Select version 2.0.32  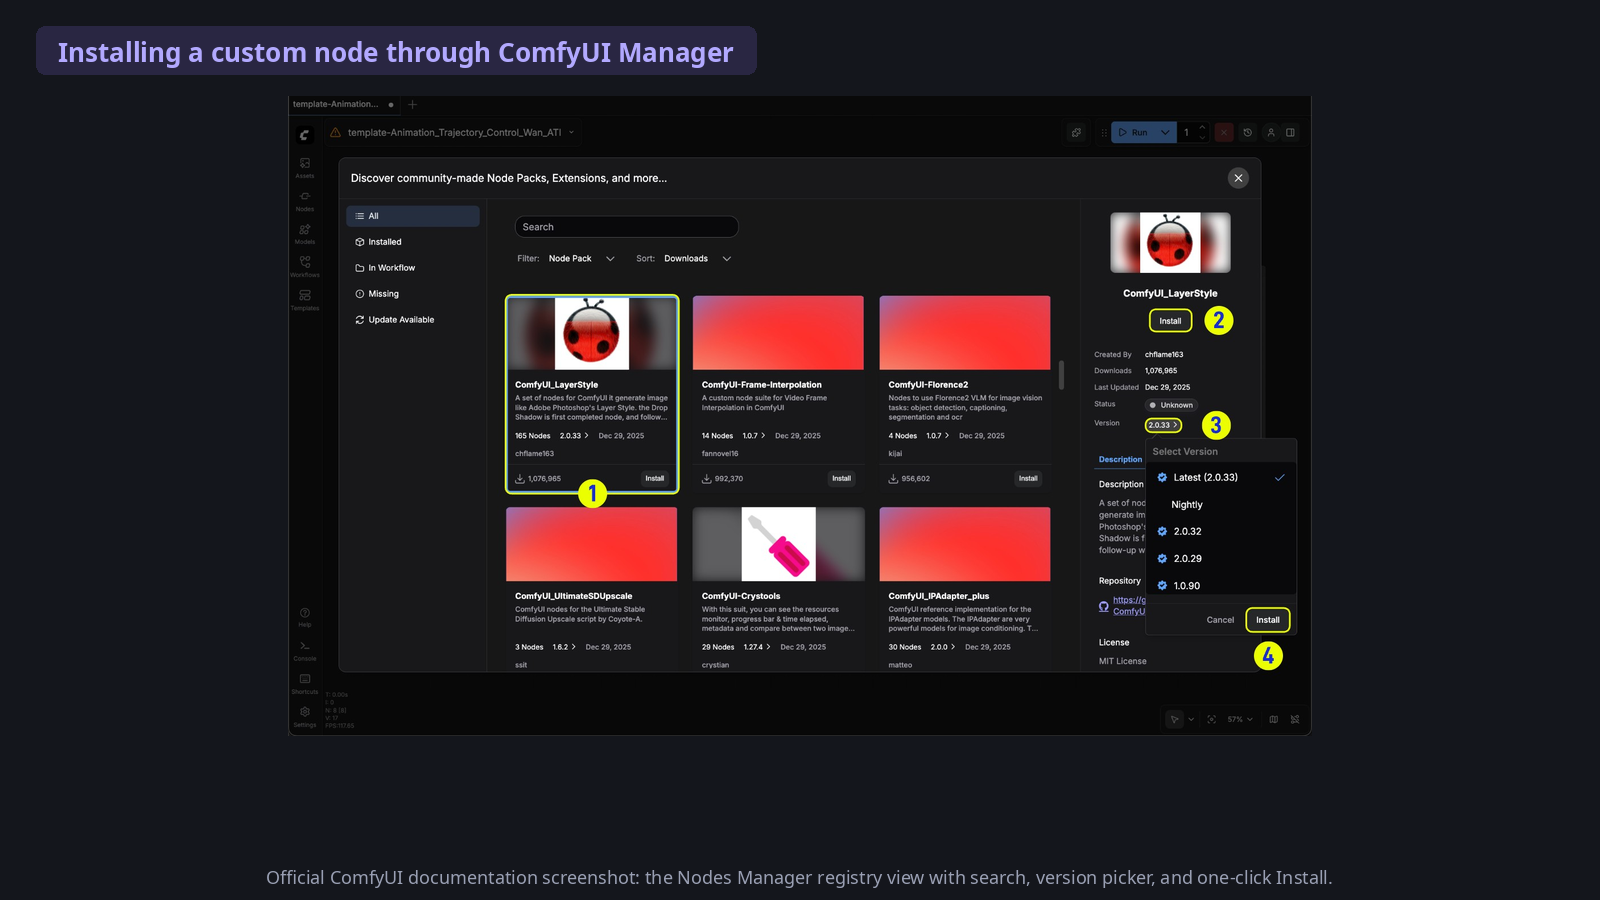pyautogui.click(x=1221, y=532)
